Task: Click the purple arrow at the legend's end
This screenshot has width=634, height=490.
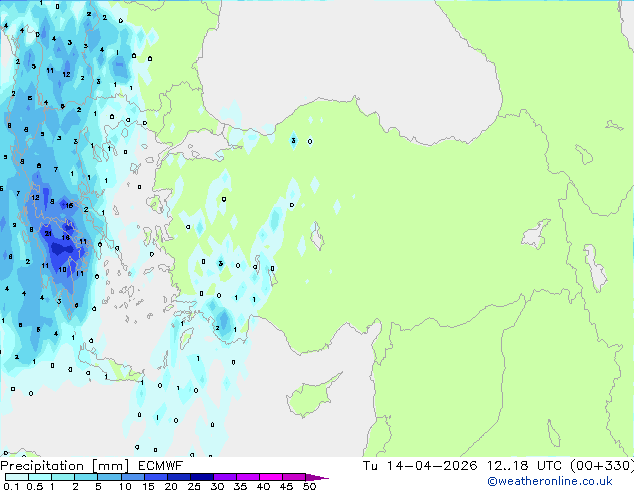Action: (317, 477)
